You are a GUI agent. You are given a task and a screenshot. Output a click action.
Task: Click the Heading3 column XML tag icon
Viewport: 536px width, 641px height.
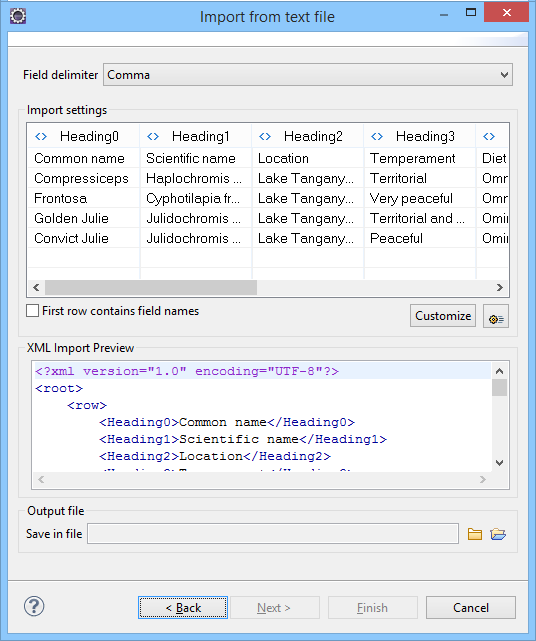[x=377, y=137]
